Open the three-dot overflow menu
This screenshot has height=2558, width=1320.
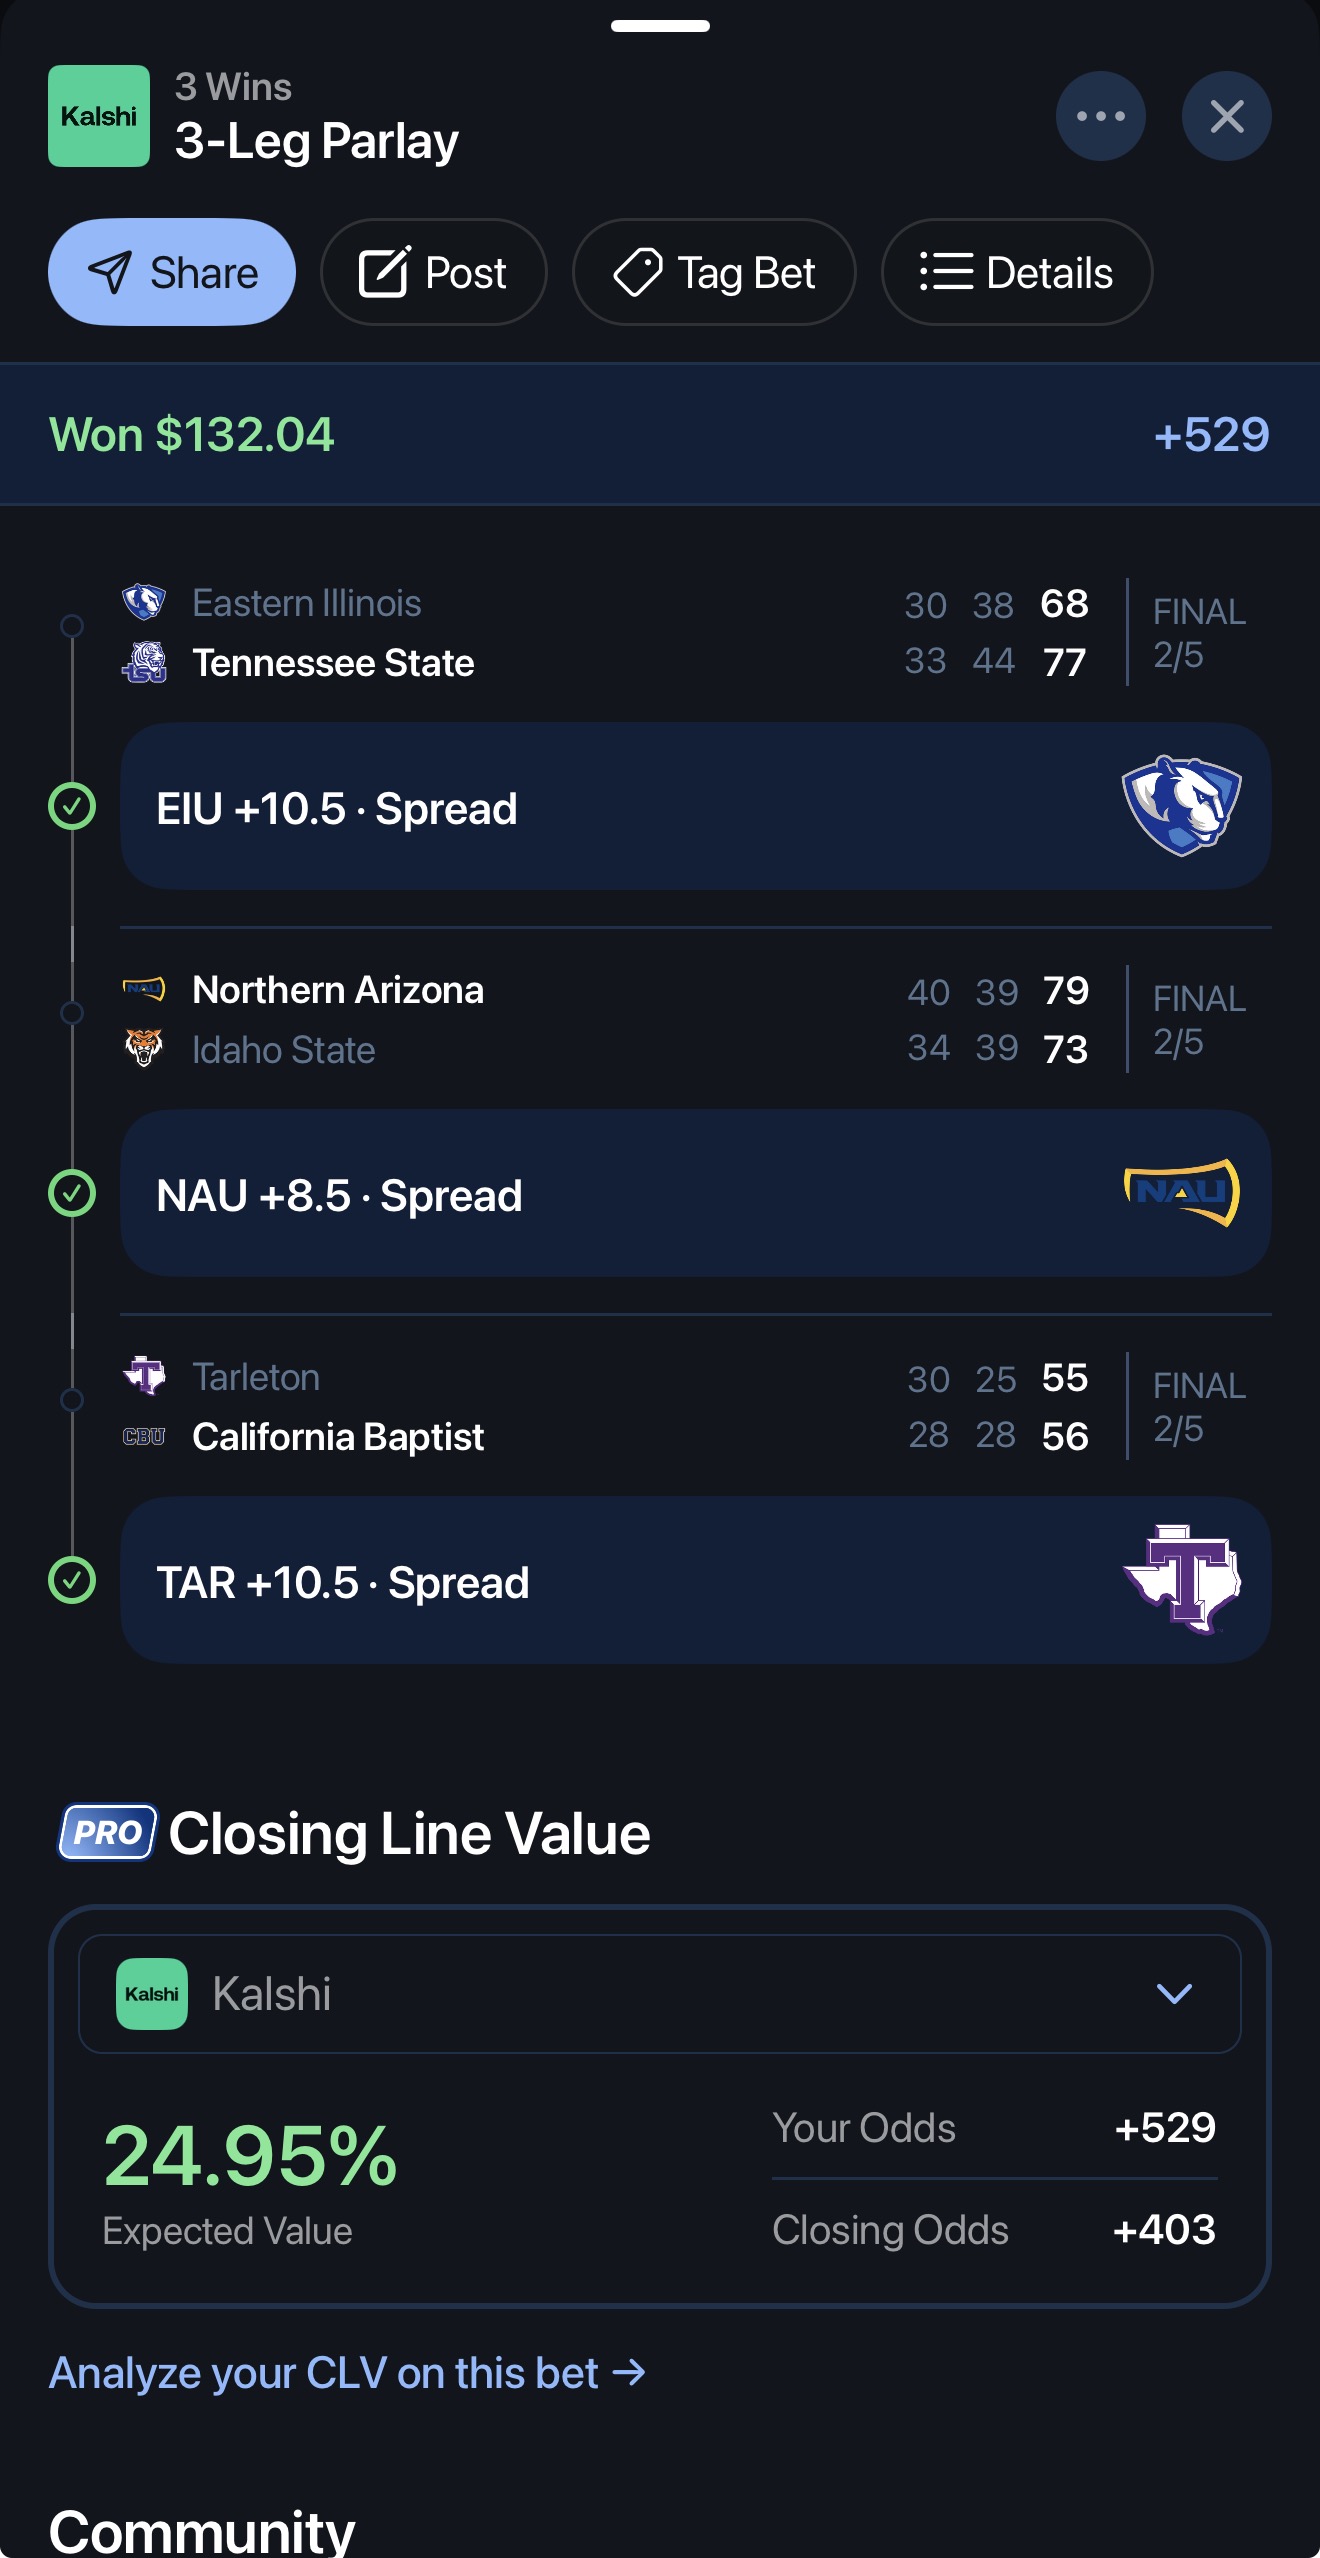coord(1099,116)
